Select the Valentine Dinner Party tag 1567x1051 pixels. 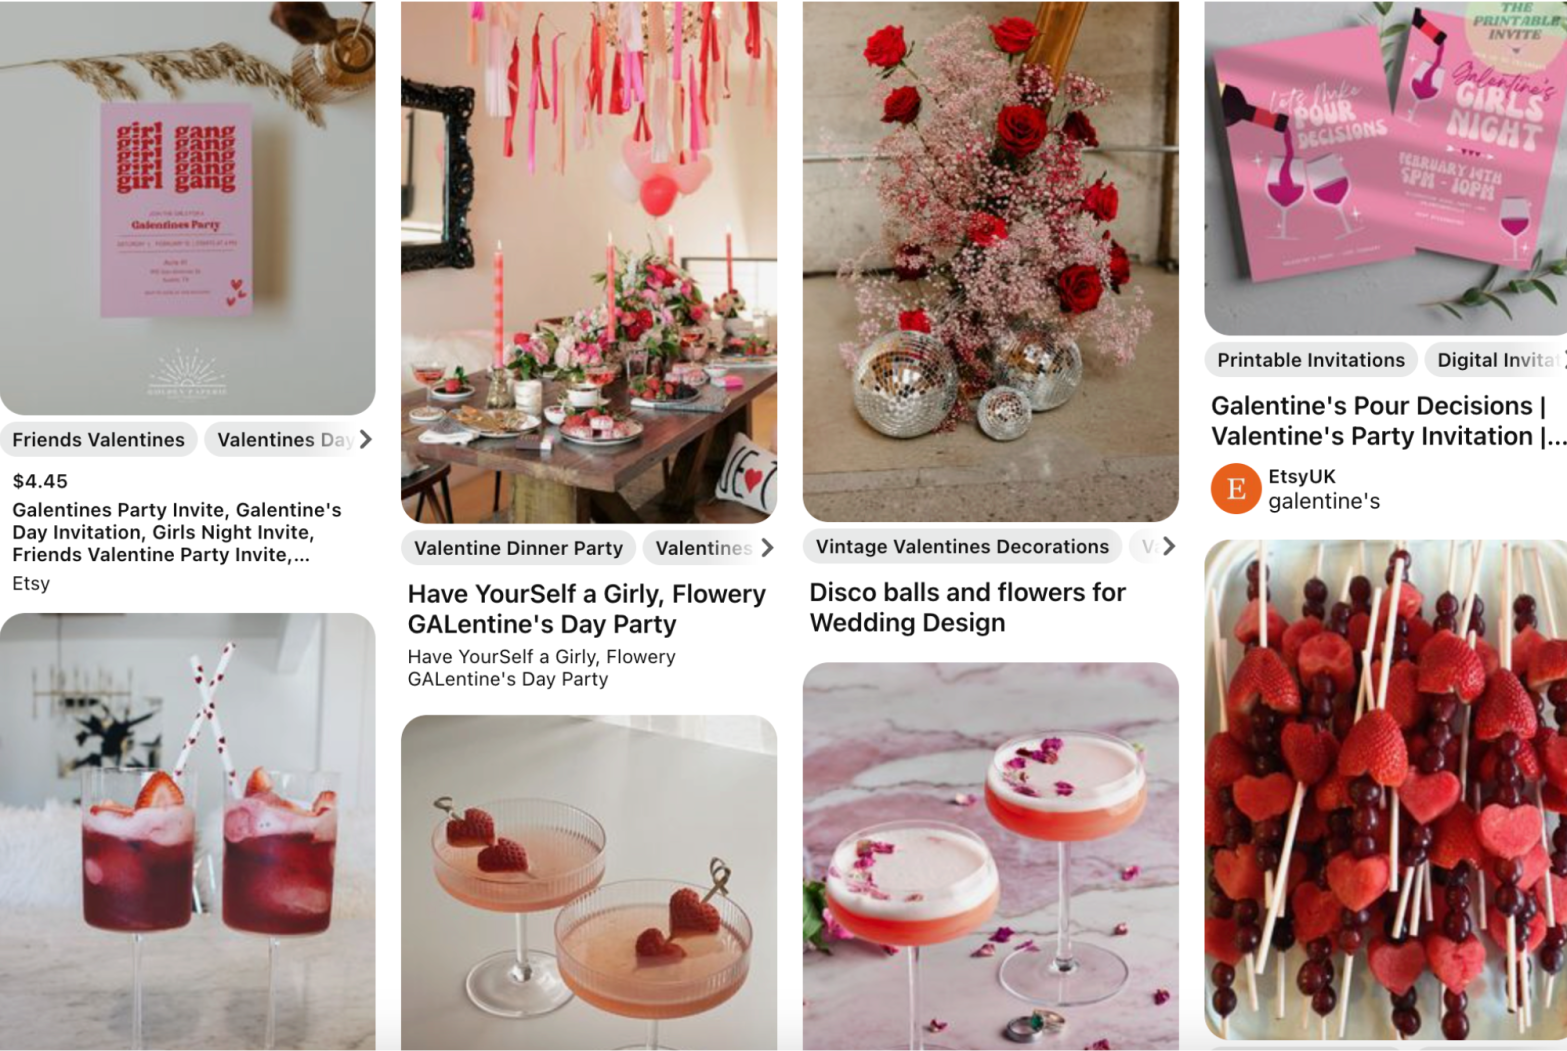pyautogui.click(x=518, y=548)
